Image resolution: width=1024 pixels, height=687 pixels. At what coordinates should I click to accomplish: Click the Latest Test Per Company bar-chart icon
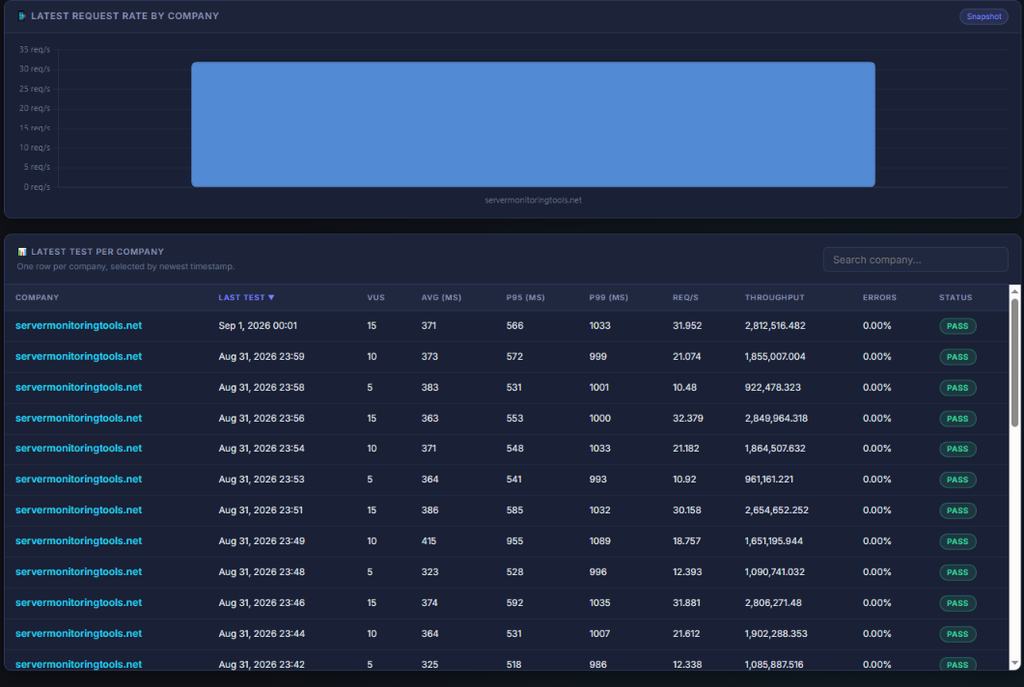(x=22, y=251)
